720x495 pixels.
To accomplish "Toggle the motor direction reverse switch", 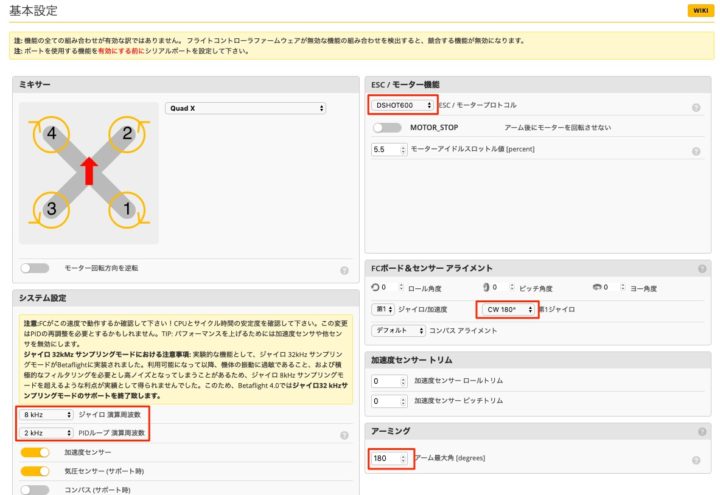I will (x=35, y=268).
